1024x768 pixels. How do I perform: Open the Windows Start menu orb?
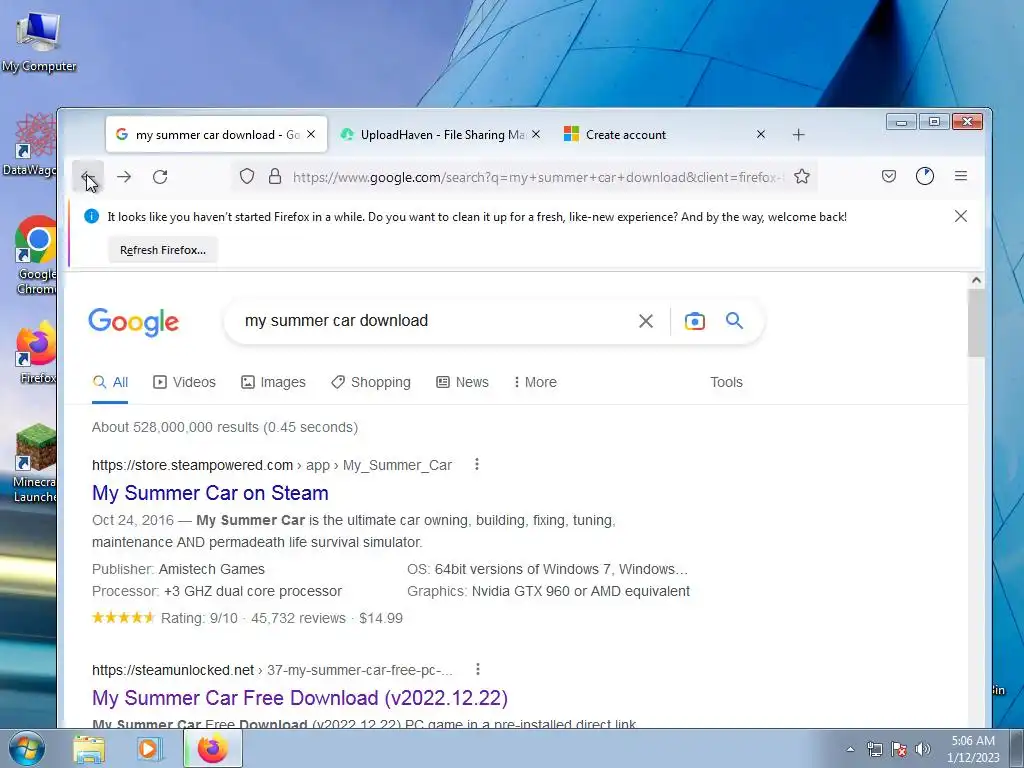point(26,748)
